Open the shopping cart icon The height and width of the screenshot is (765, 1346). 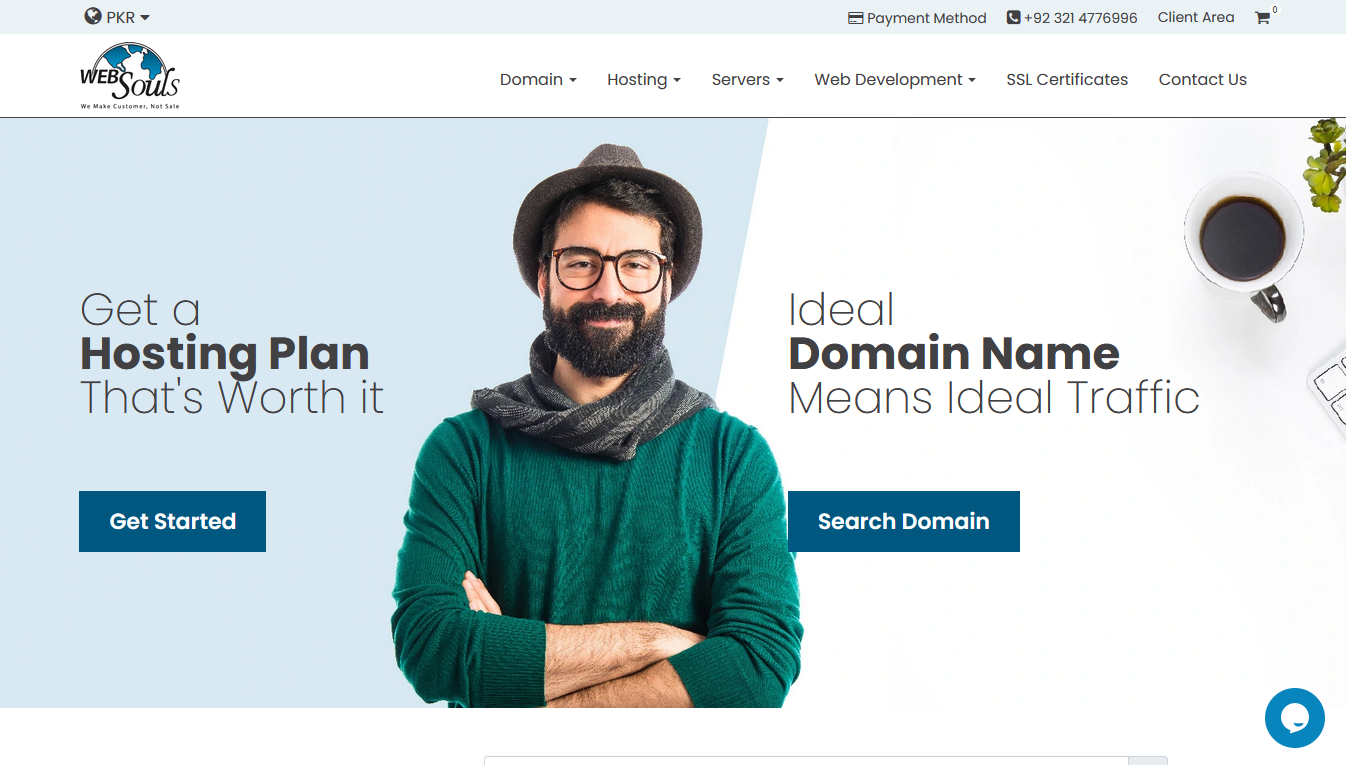click(1262, 18)
